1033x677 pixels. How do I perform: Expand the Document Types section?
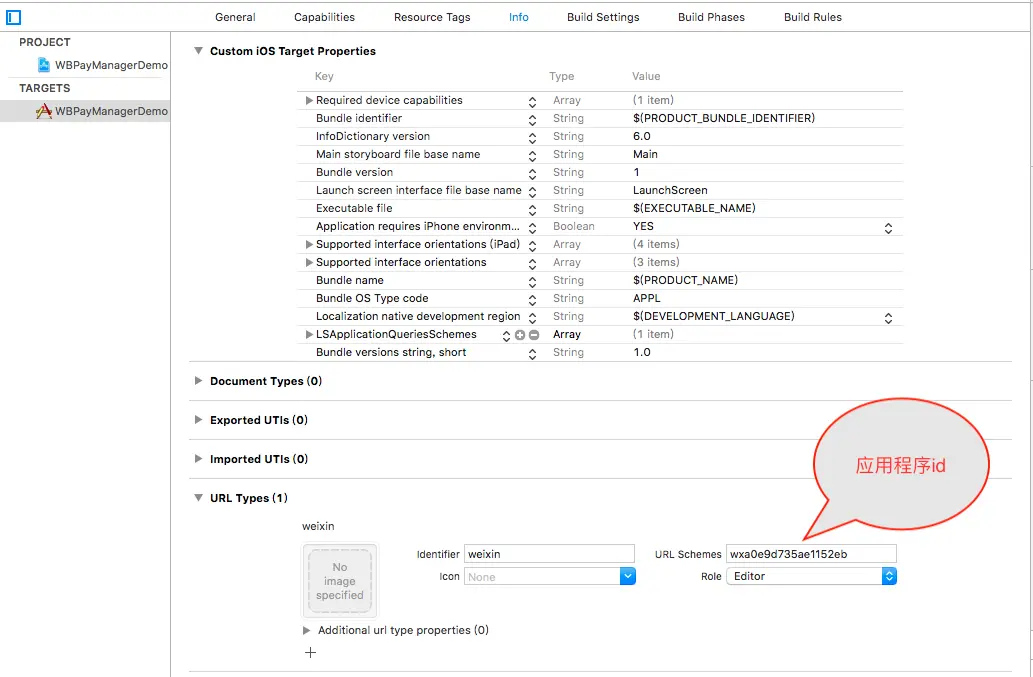[198, 381]
